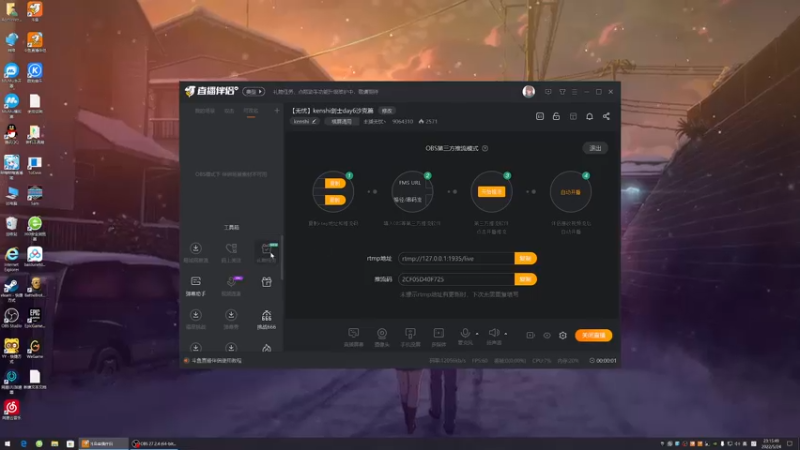Screen dimensions: 800x450
Task: Open File Explorer from the taskbar
Action: 55,444
